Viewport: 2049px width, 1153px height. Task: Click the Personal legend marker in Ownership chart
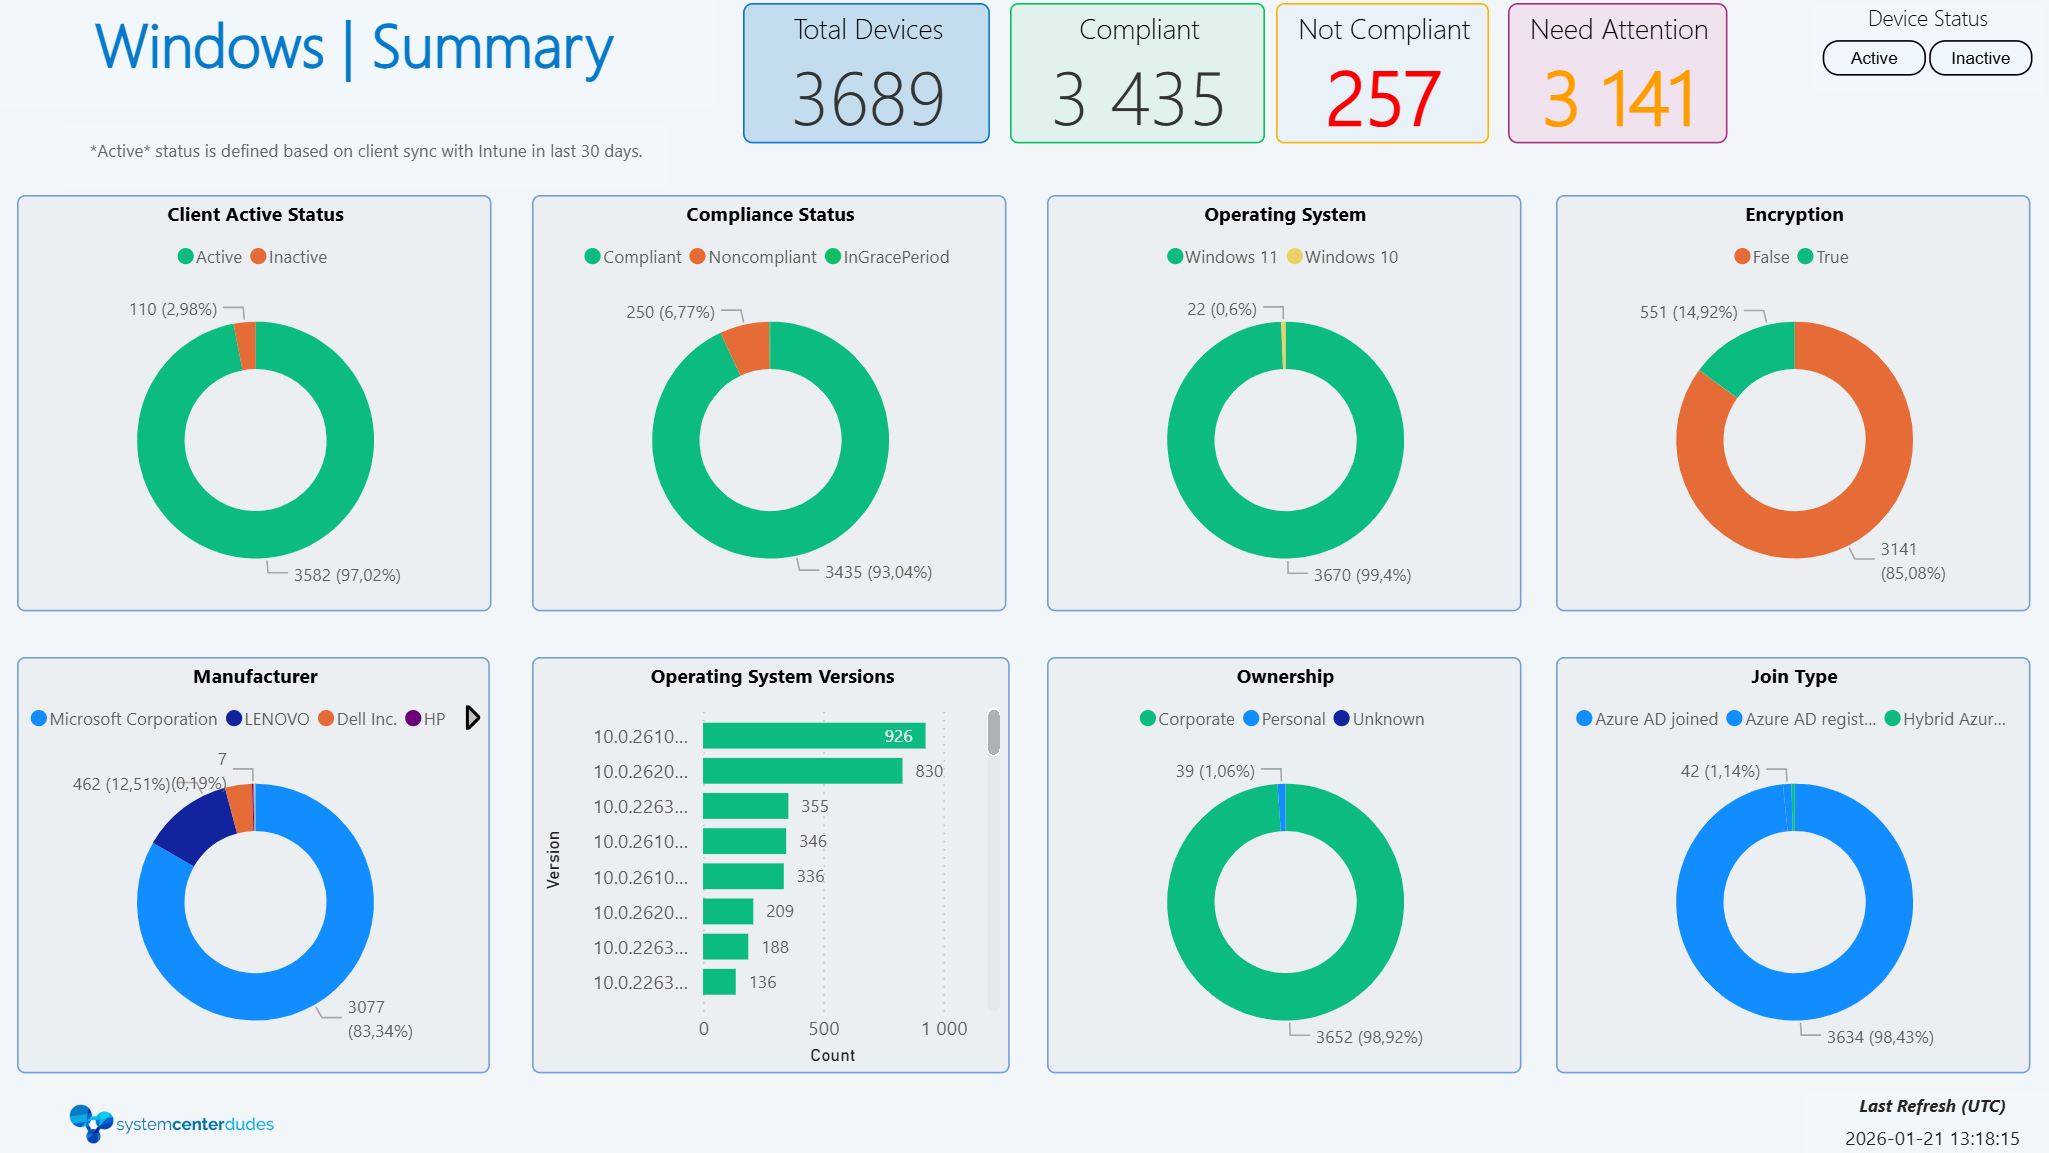pyautogui.click(x=1249, y=718)
